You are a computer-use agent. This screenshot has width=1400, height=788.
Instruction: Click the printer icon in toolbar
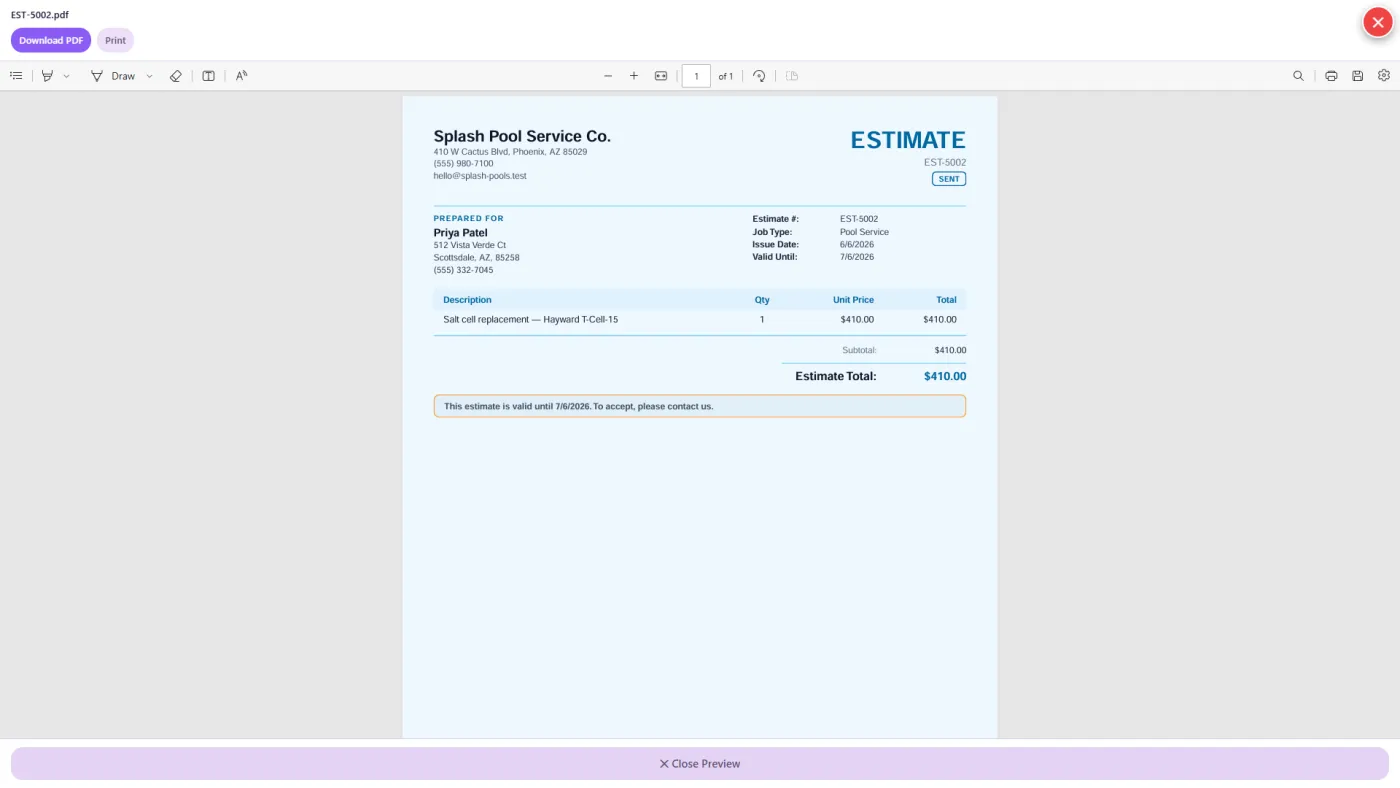1331,76
